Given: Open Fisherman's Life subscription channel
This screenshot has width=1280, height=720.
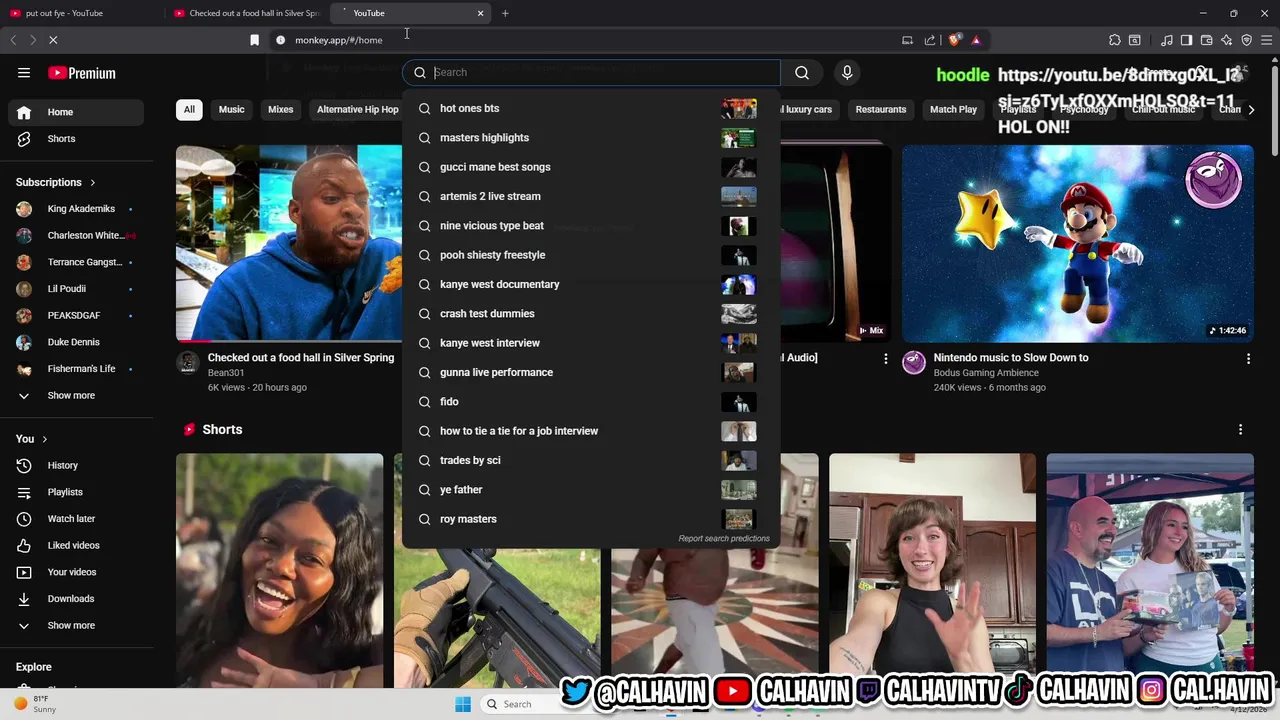Looking at the screenshot, I should [x=76, y=369].
